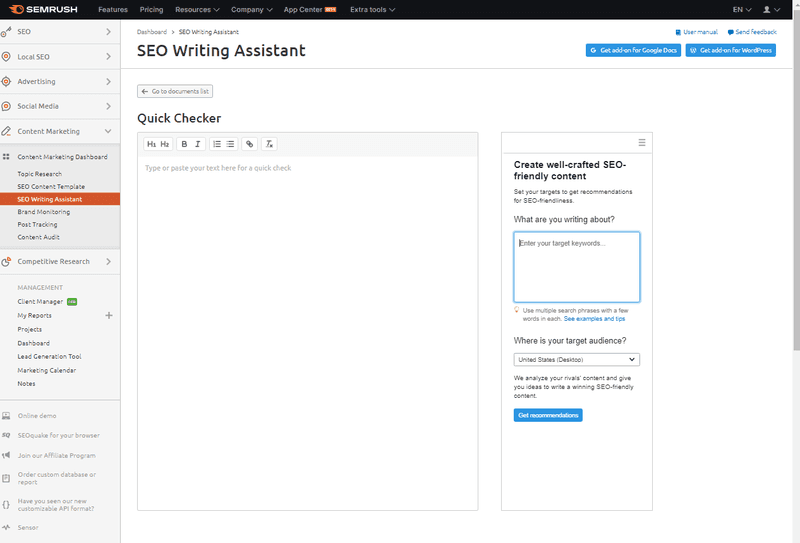
Task: Toggle italic formatting in editor
Action: 197,144
